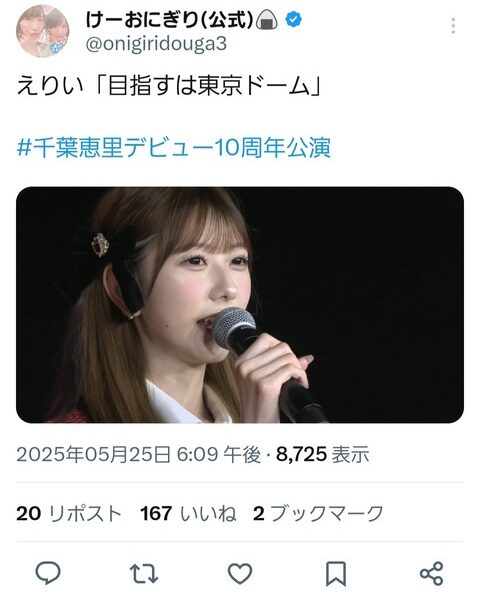Open the profile avatar picture

click(42, 31)
